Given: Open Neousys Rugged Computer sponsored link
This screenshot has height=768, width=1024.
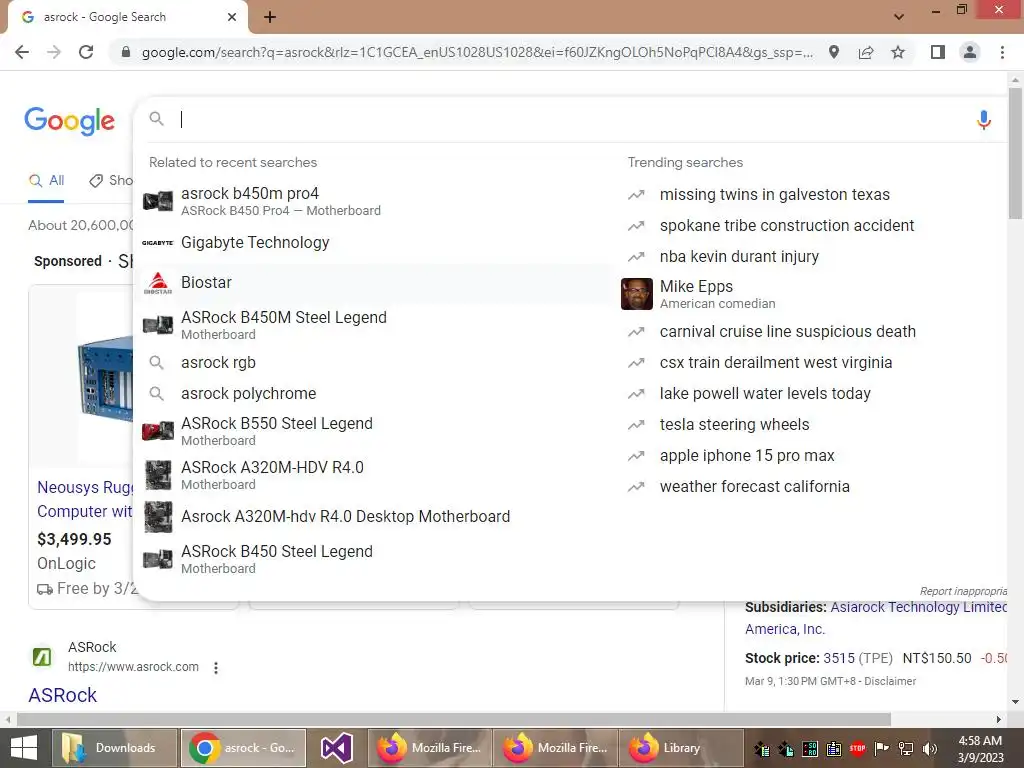Looking at the screenshot, I should (85, 500).
